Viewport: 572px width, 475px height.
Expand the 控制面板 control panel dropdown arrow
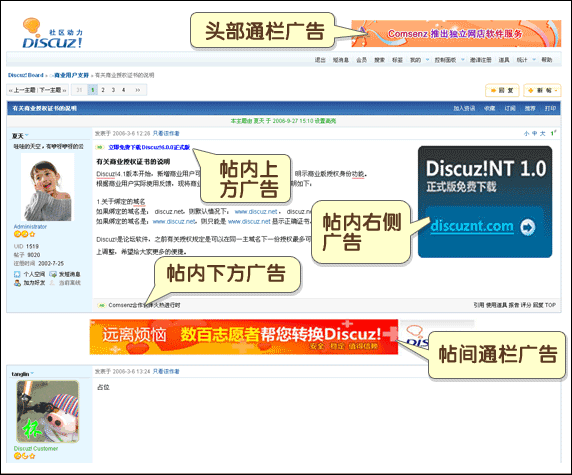tap(463, 59)
